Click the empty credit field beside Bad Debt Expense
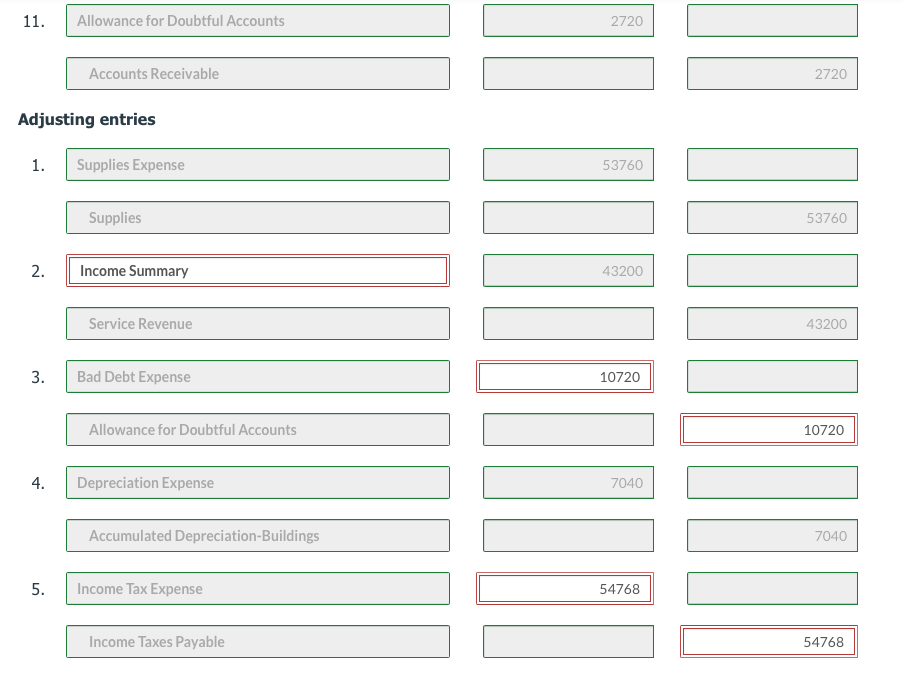Image resolution: width=903 pixels, height=675 pixels. tap(772, 377)
